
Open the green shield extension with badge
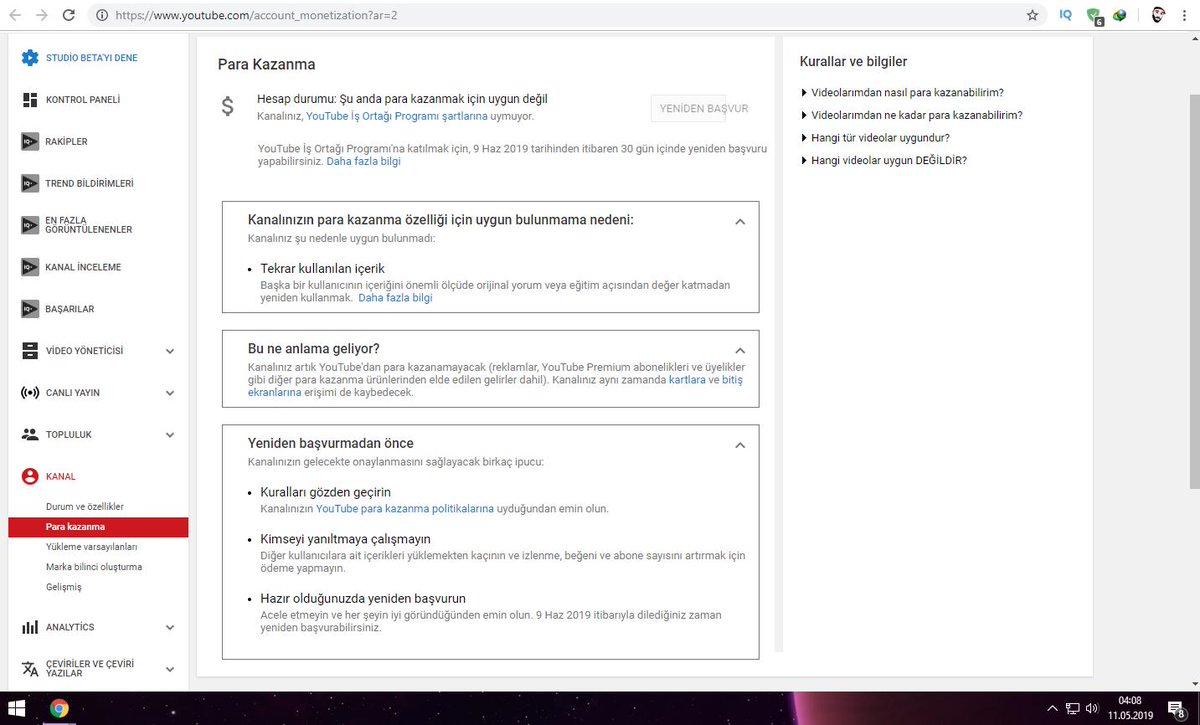1095,17
